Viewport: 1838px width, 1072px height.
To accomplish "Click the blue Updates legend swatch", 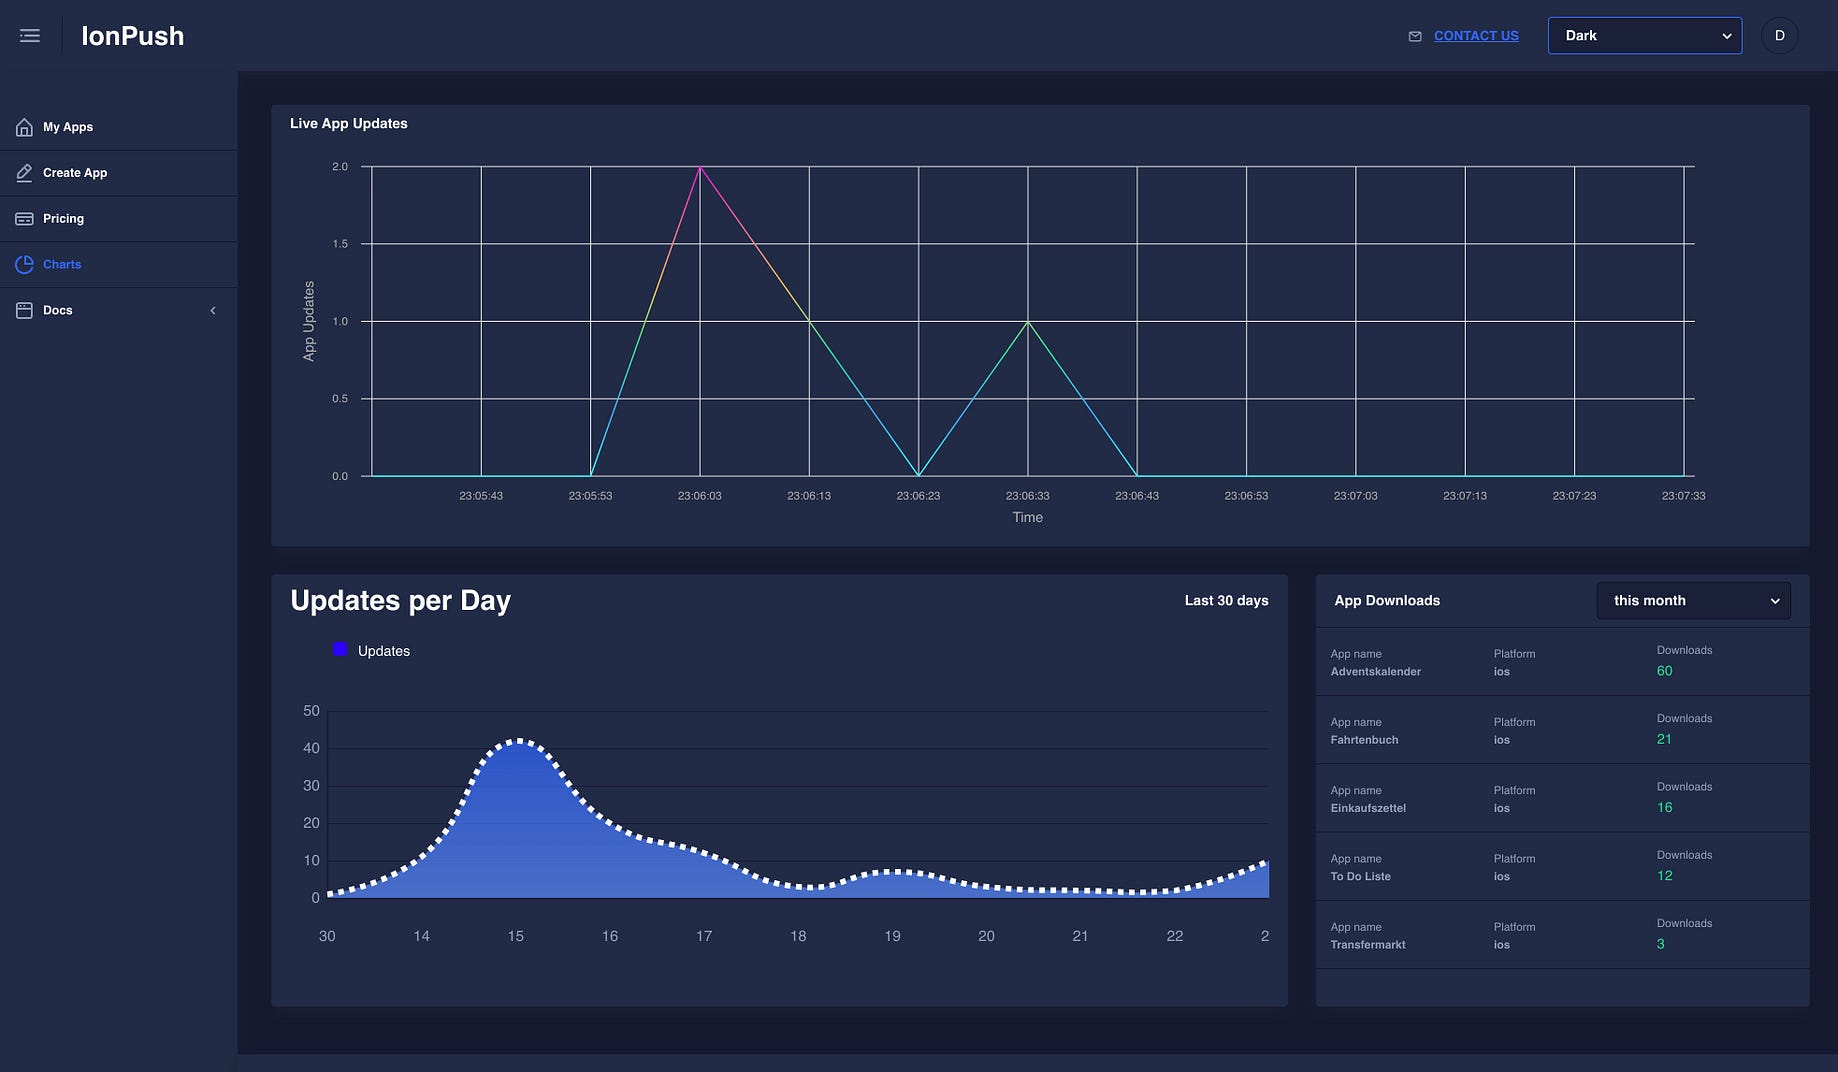I will pyautogui.click(x=340, y=650).
